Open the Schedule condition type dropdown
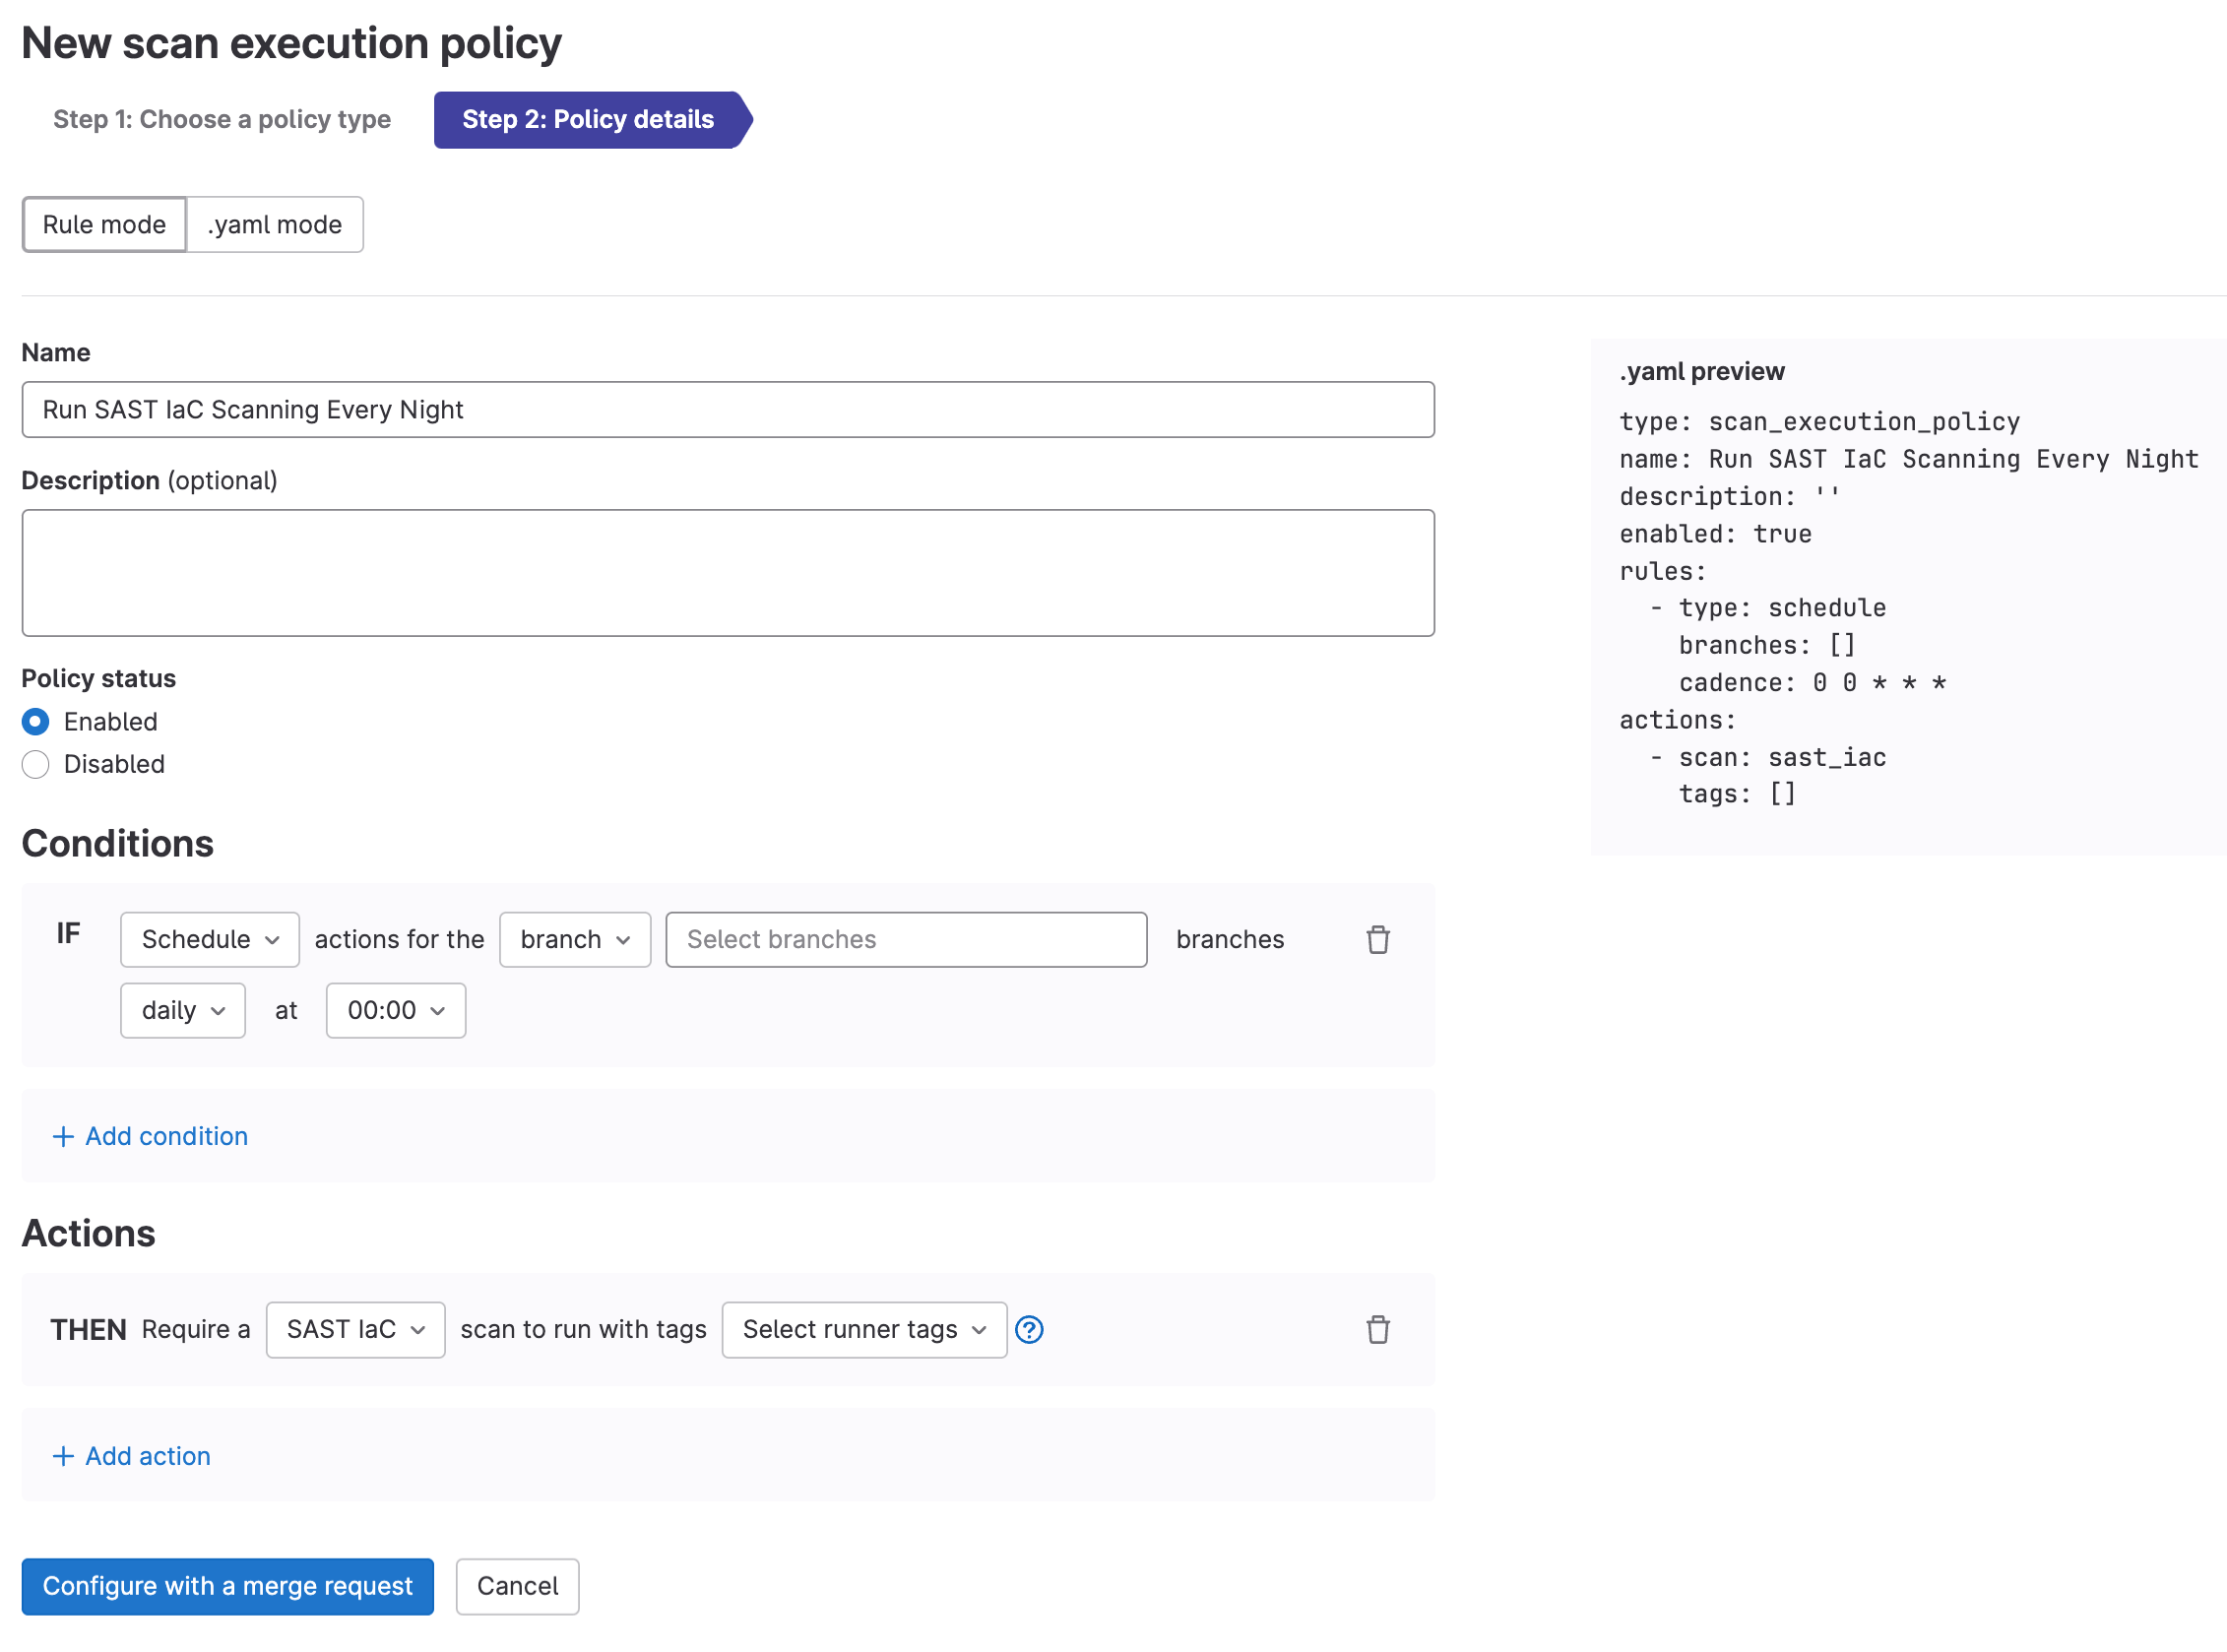This screenshot has width=2227, height=1652. pyautogui.click(x=209, y=939)
